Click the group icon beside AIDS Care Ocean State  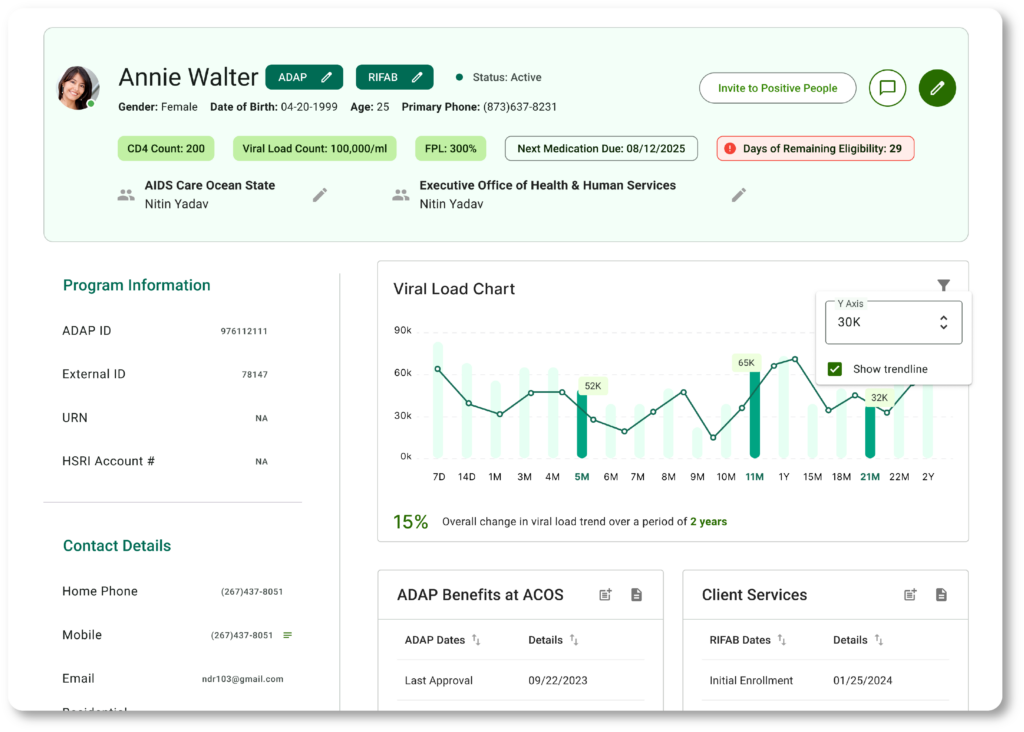coord(126,195)
